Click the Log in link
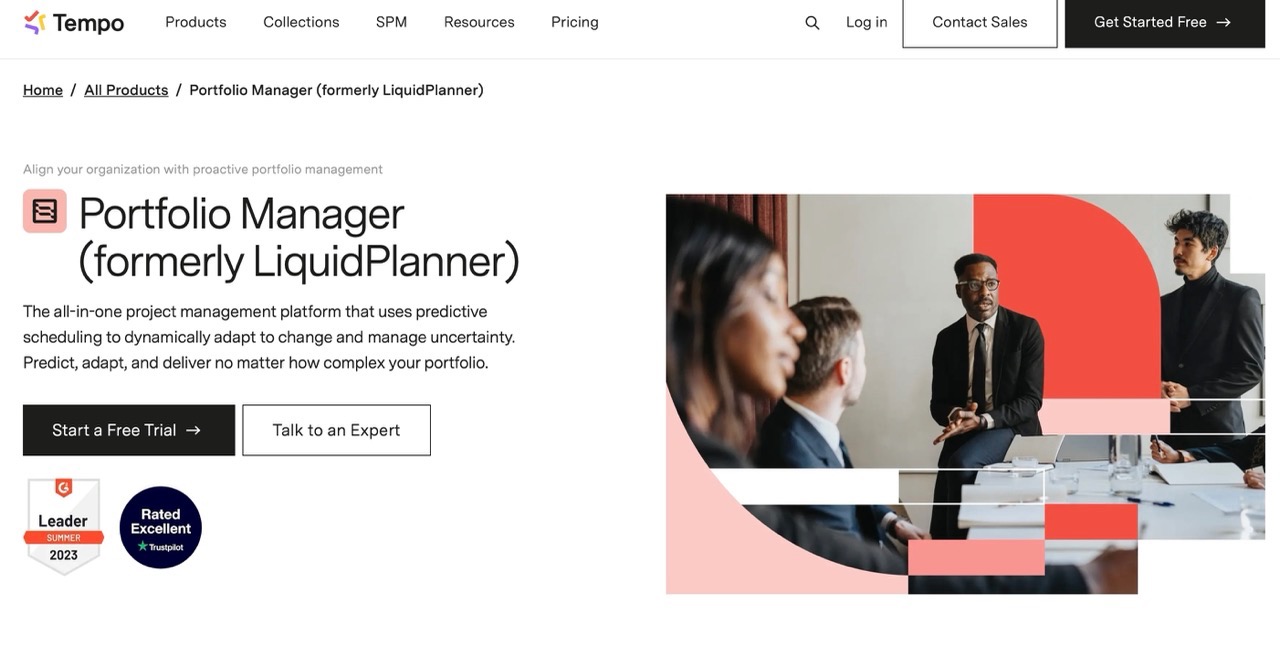The height and width of the screenshot is (645, 1280). 866,21
